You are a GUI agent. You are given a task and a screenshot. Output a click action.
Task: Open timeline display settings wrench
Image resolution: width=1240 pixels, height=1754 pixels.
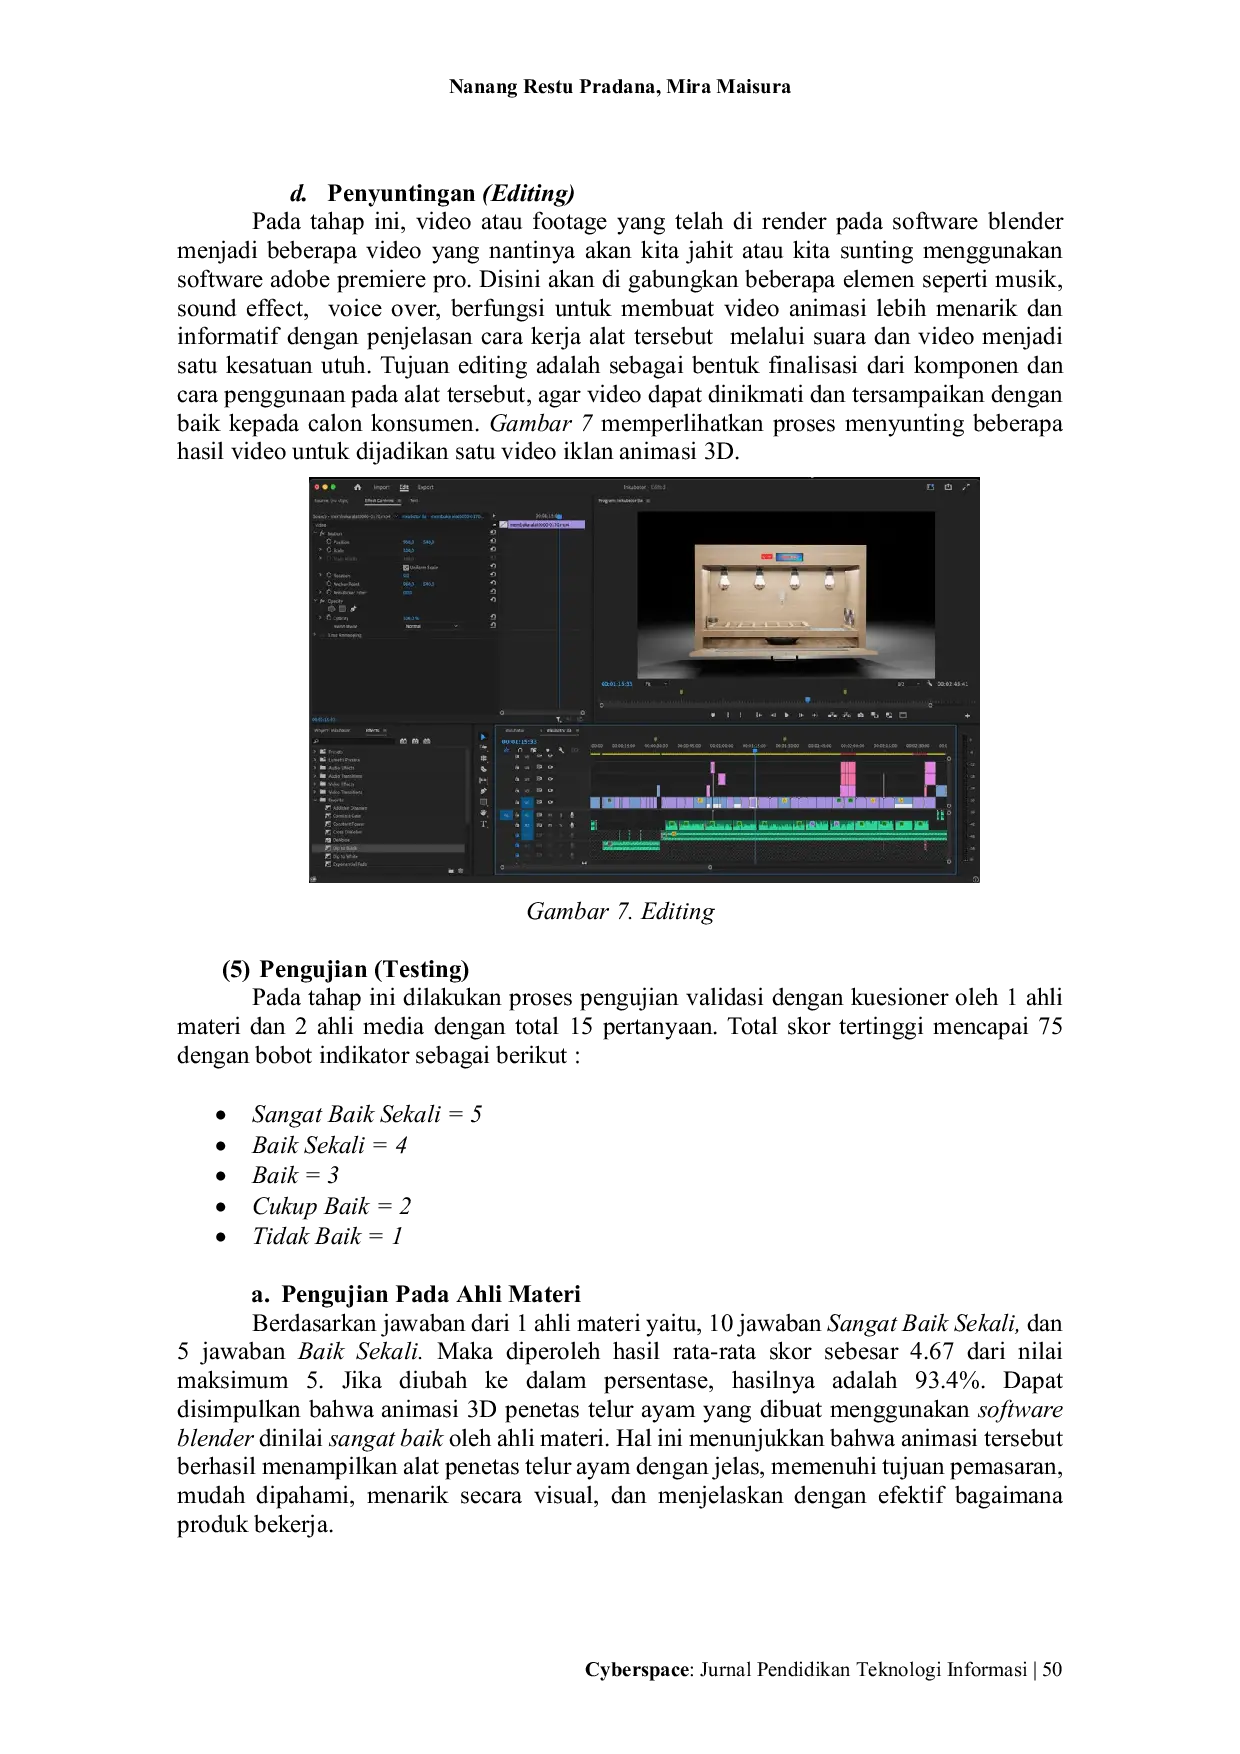[x=561, y=750]
